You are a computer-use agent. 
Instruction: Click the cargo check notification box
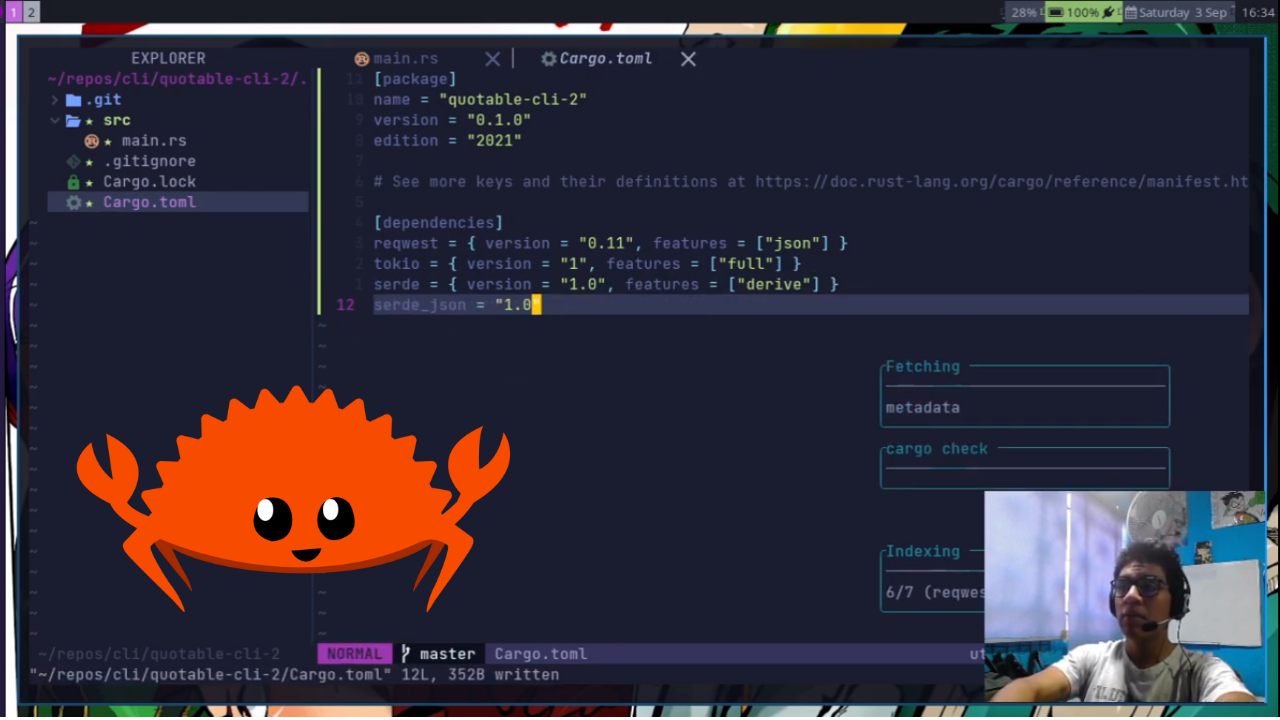[1025, 468]
